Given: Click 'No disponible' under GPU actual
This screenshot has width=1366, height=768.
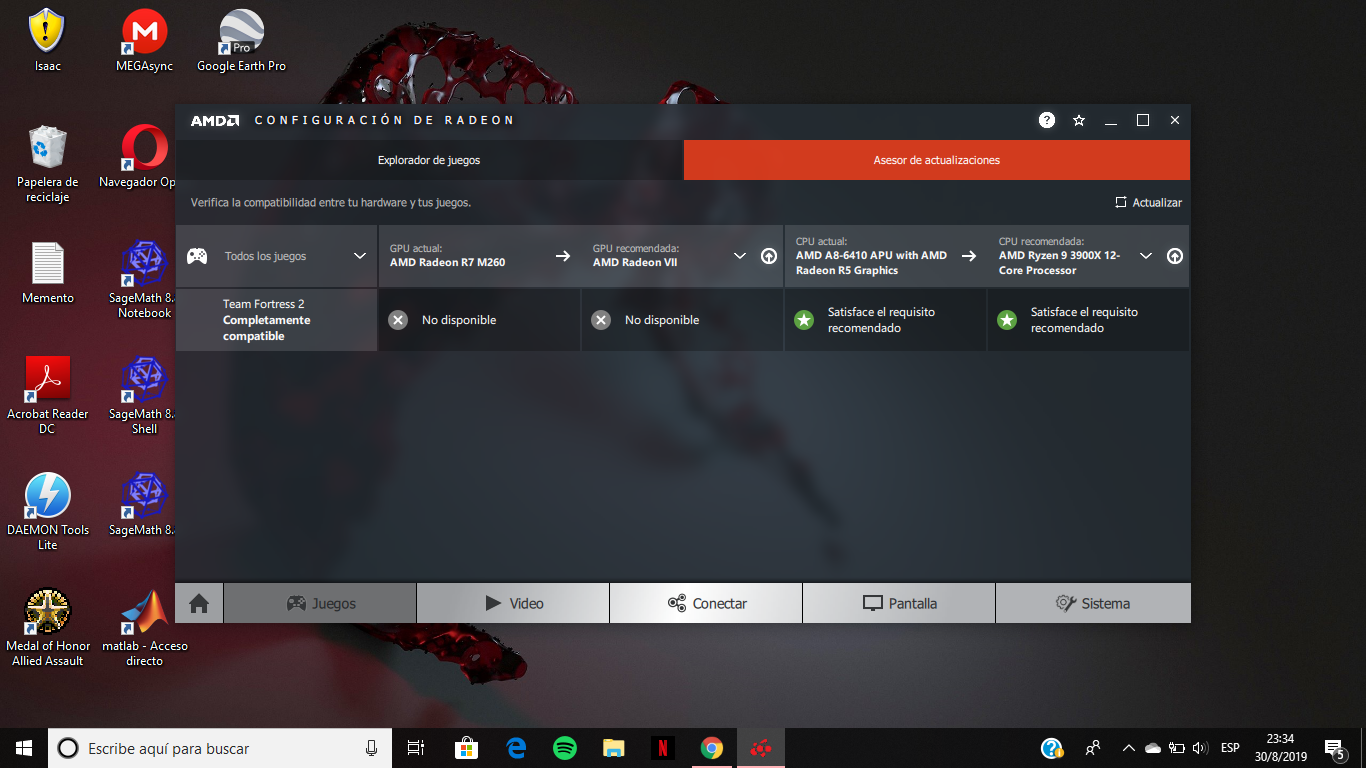Looking at the screenshot, I should [459, 320].
